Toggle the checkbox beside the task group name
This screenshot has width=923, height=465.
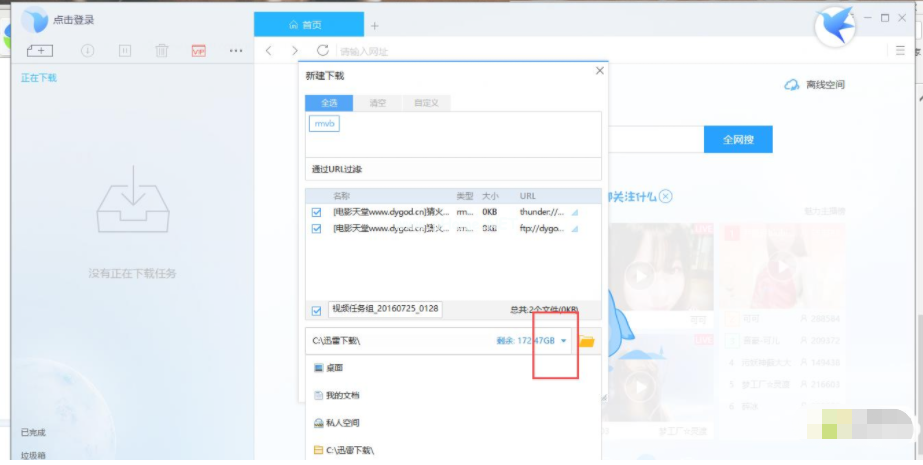(x=317, y=310)
